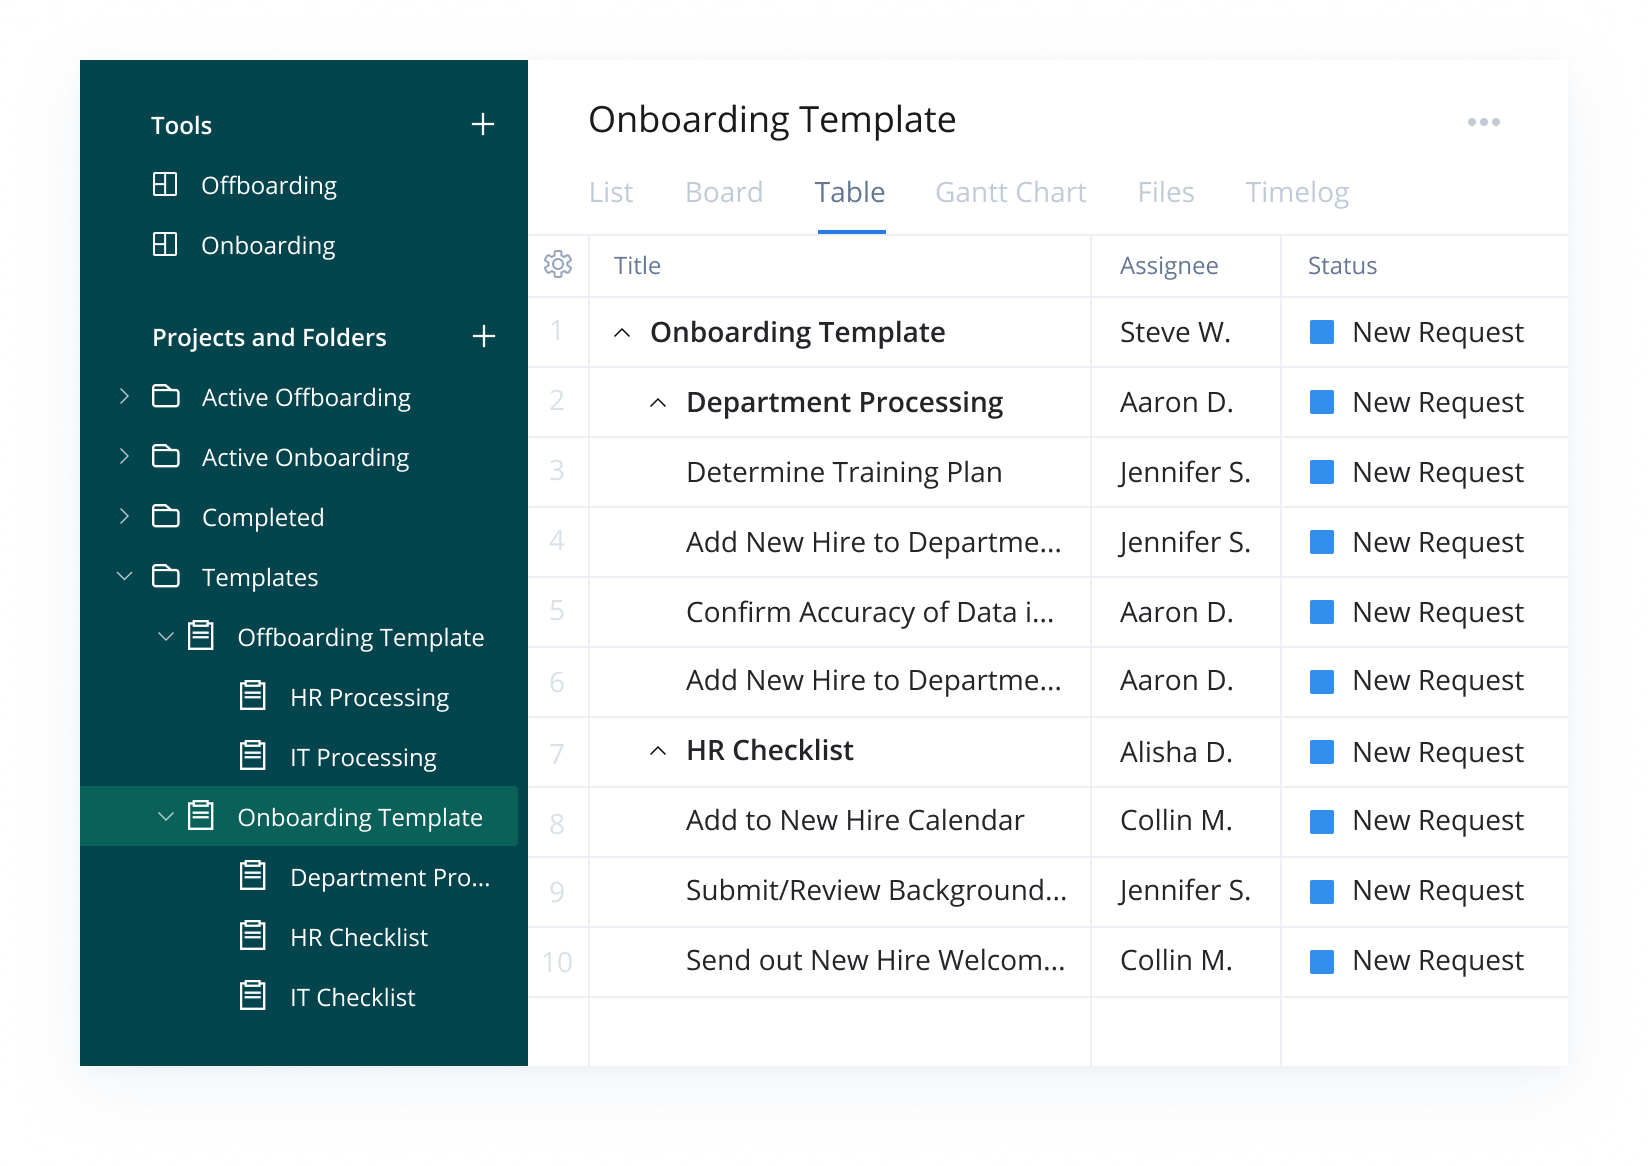
Task: Collapse the Onboarding Template row in table
Action: (622, 332)
